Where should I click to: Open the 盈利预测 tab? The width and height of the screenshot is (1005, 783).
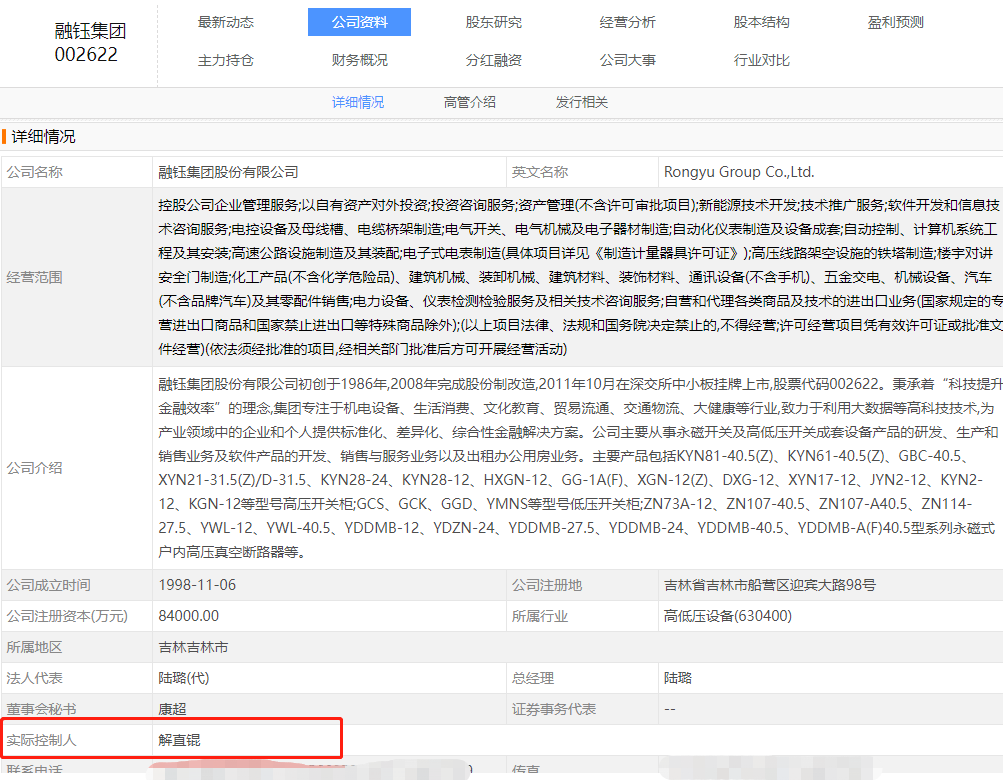click(x=895, y=22)
